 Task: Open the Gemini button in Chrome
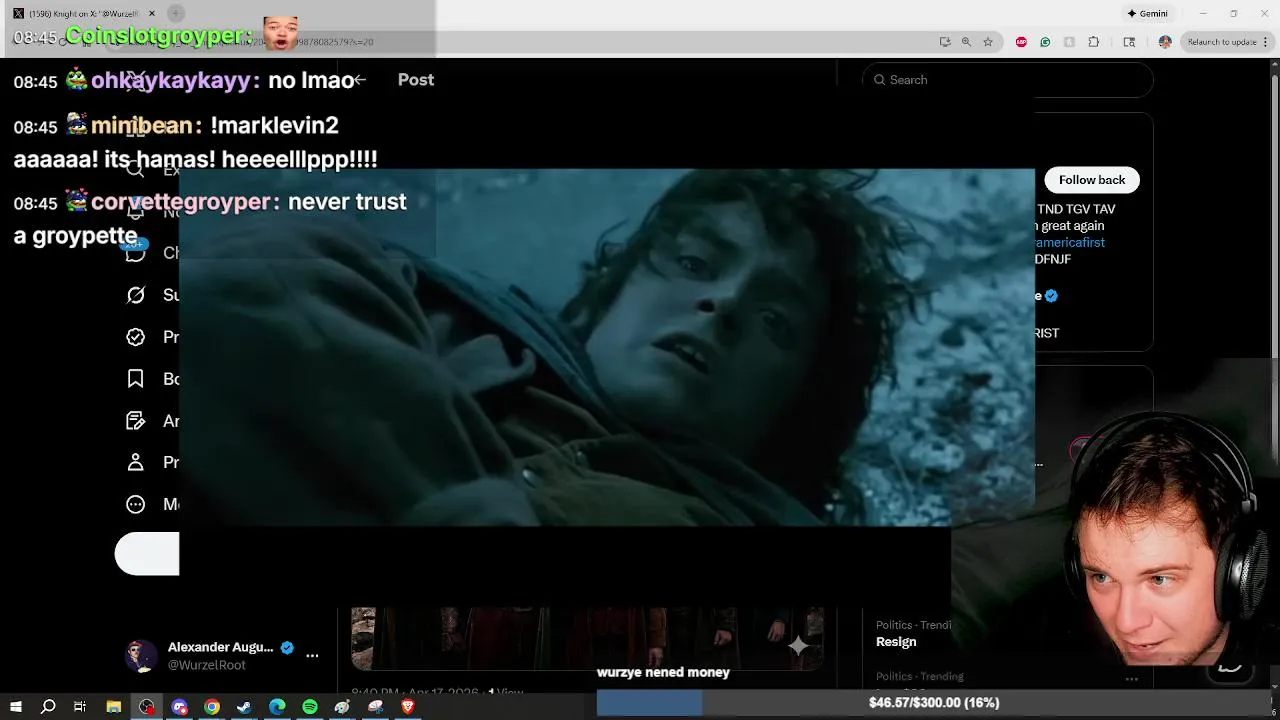click(x=1147, y=14)
